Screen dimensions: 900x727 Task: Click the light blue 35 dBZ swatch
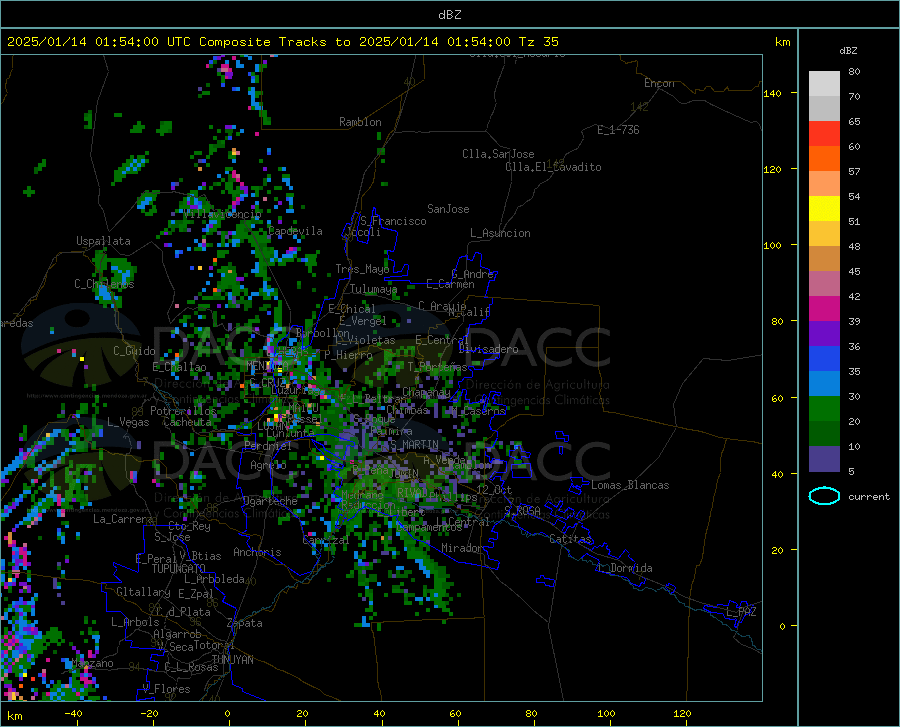tap(824, 384)
